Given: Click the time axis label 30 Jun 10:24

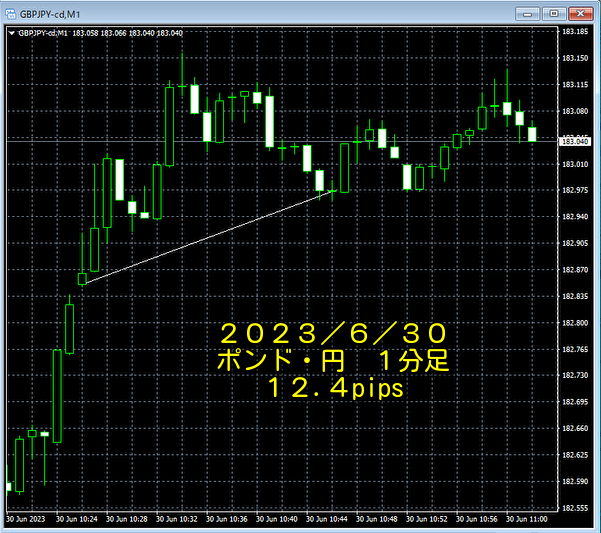Looking at the screenshot, I should tap(77, 519).
